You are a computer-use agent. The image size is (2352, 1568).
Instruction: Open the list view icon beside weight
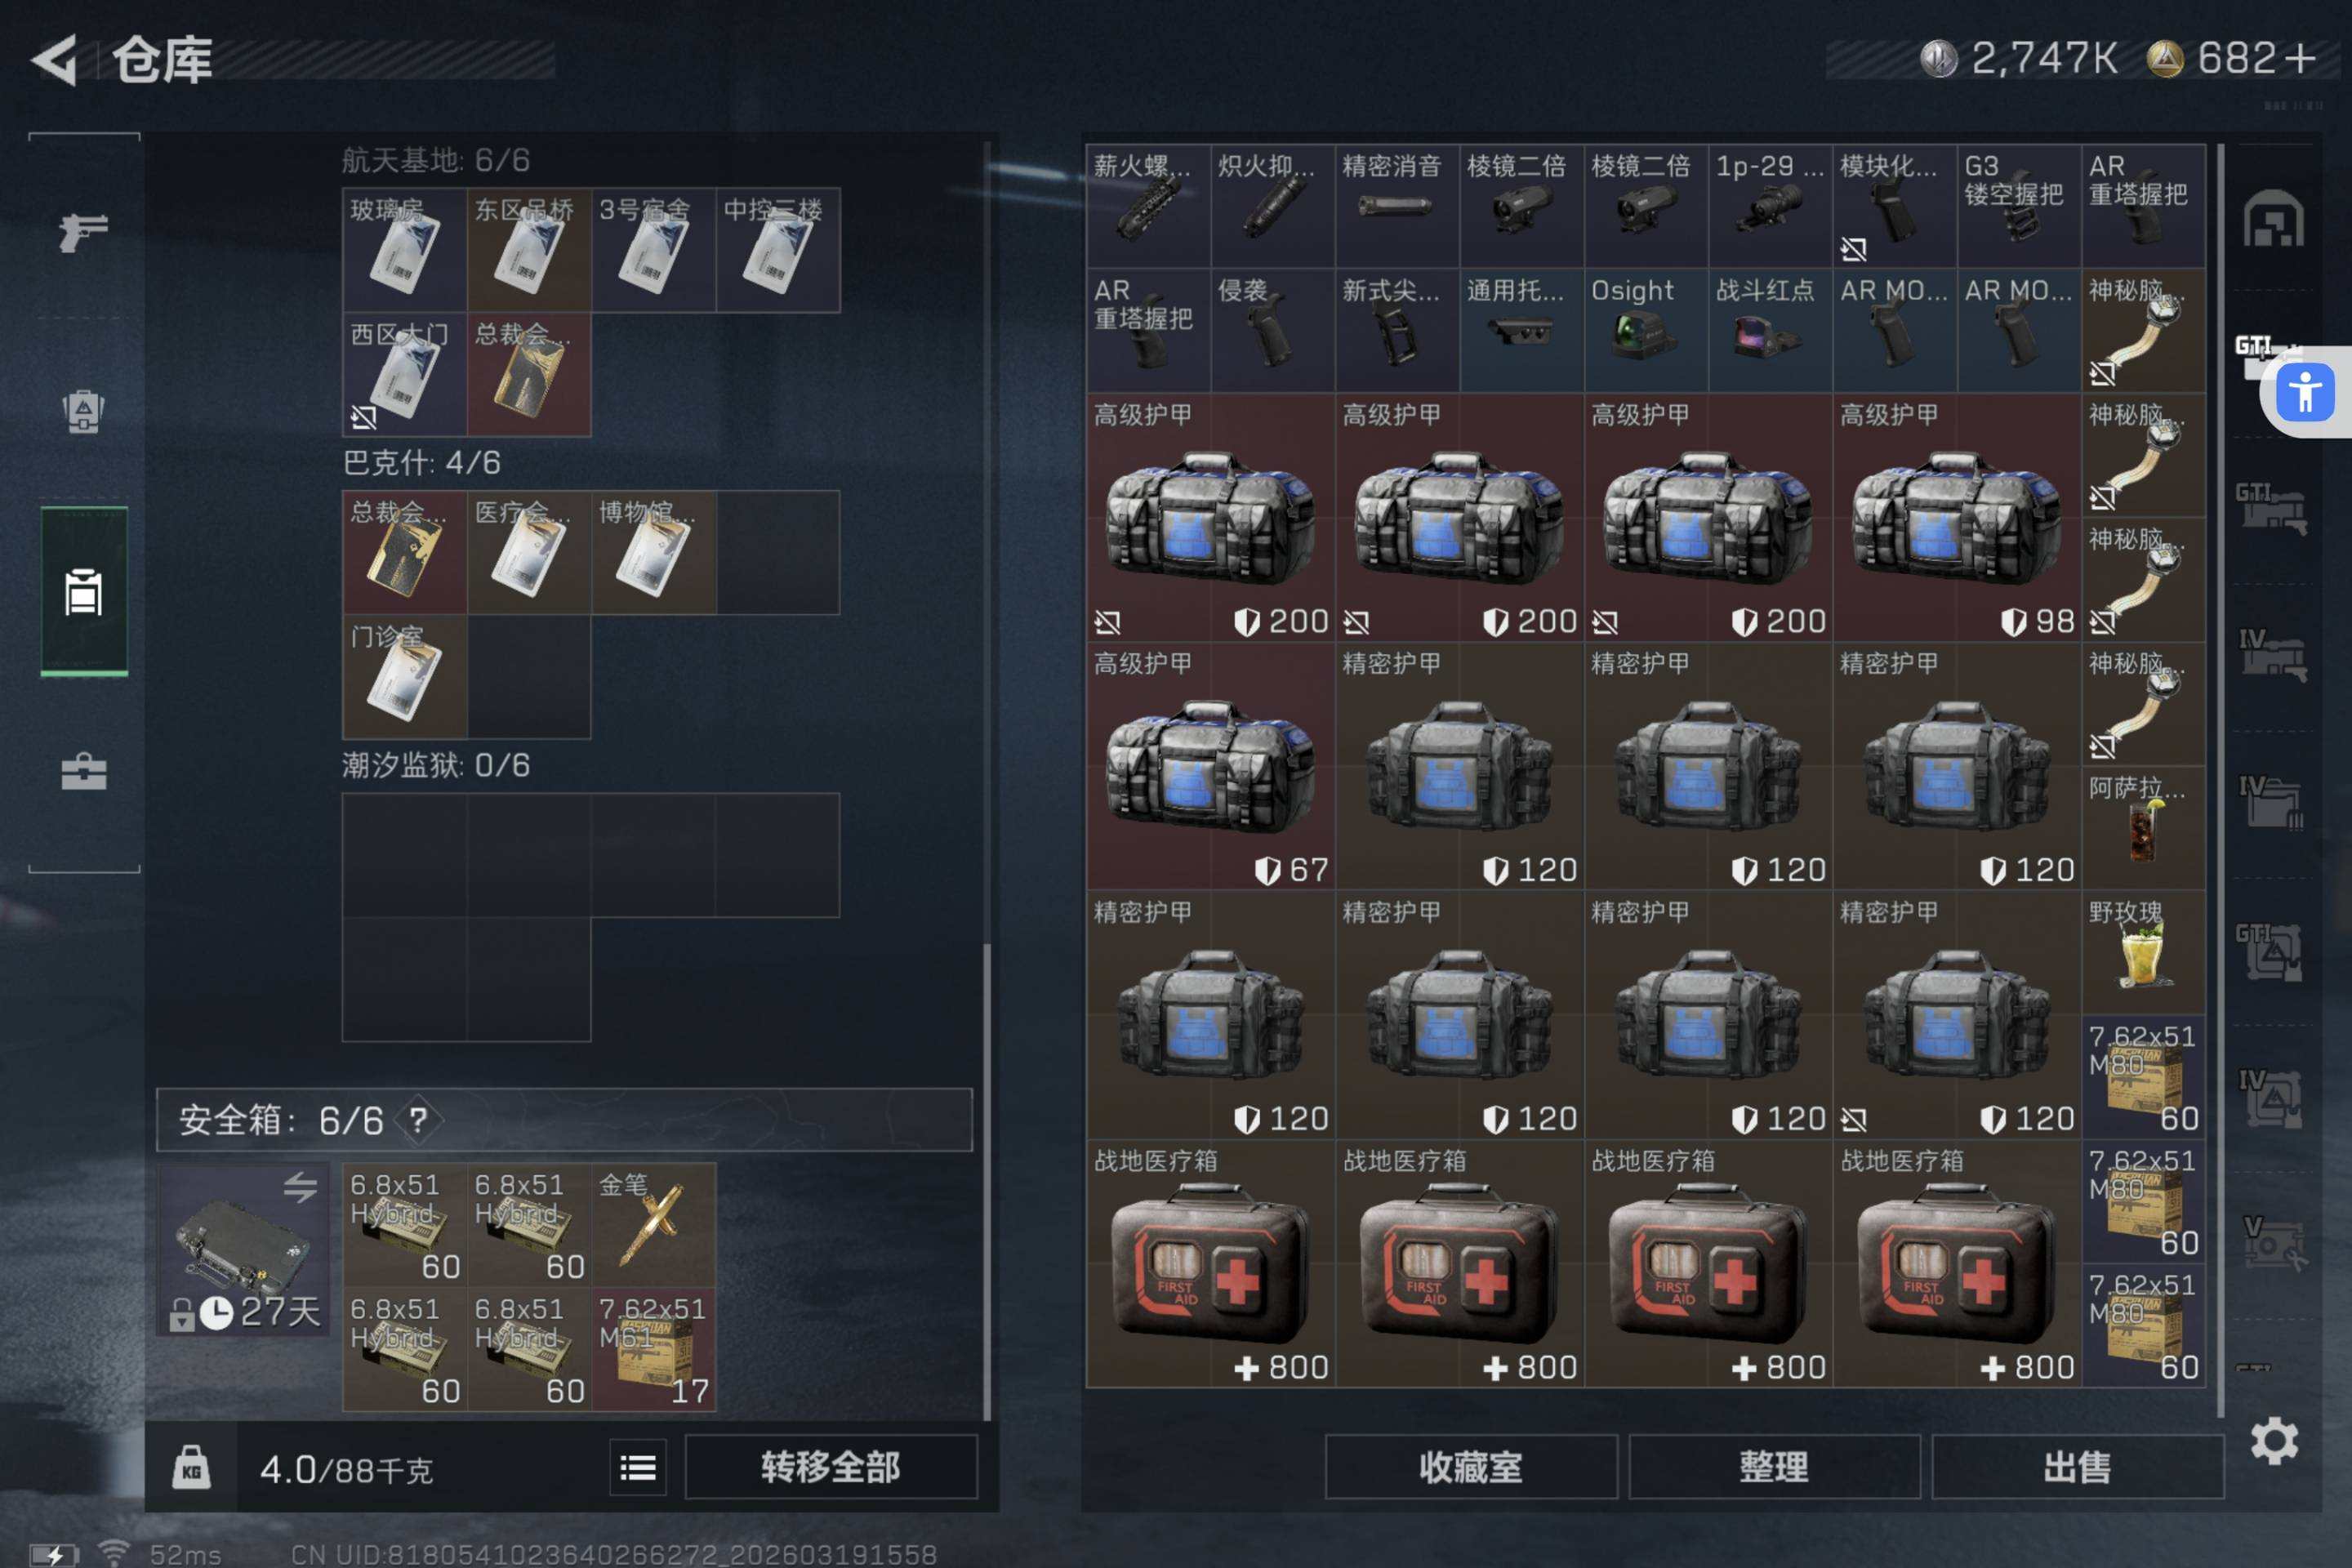tap(637, 1467)
